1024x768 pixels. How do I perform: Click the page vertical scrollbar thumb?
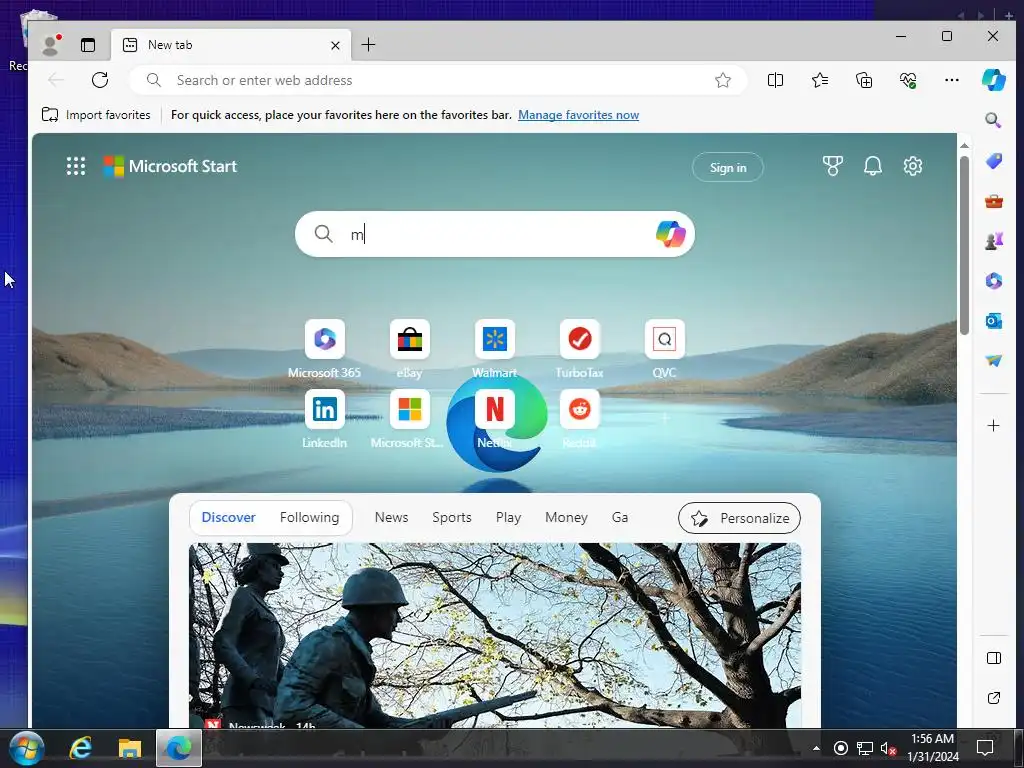pos(964,246)
